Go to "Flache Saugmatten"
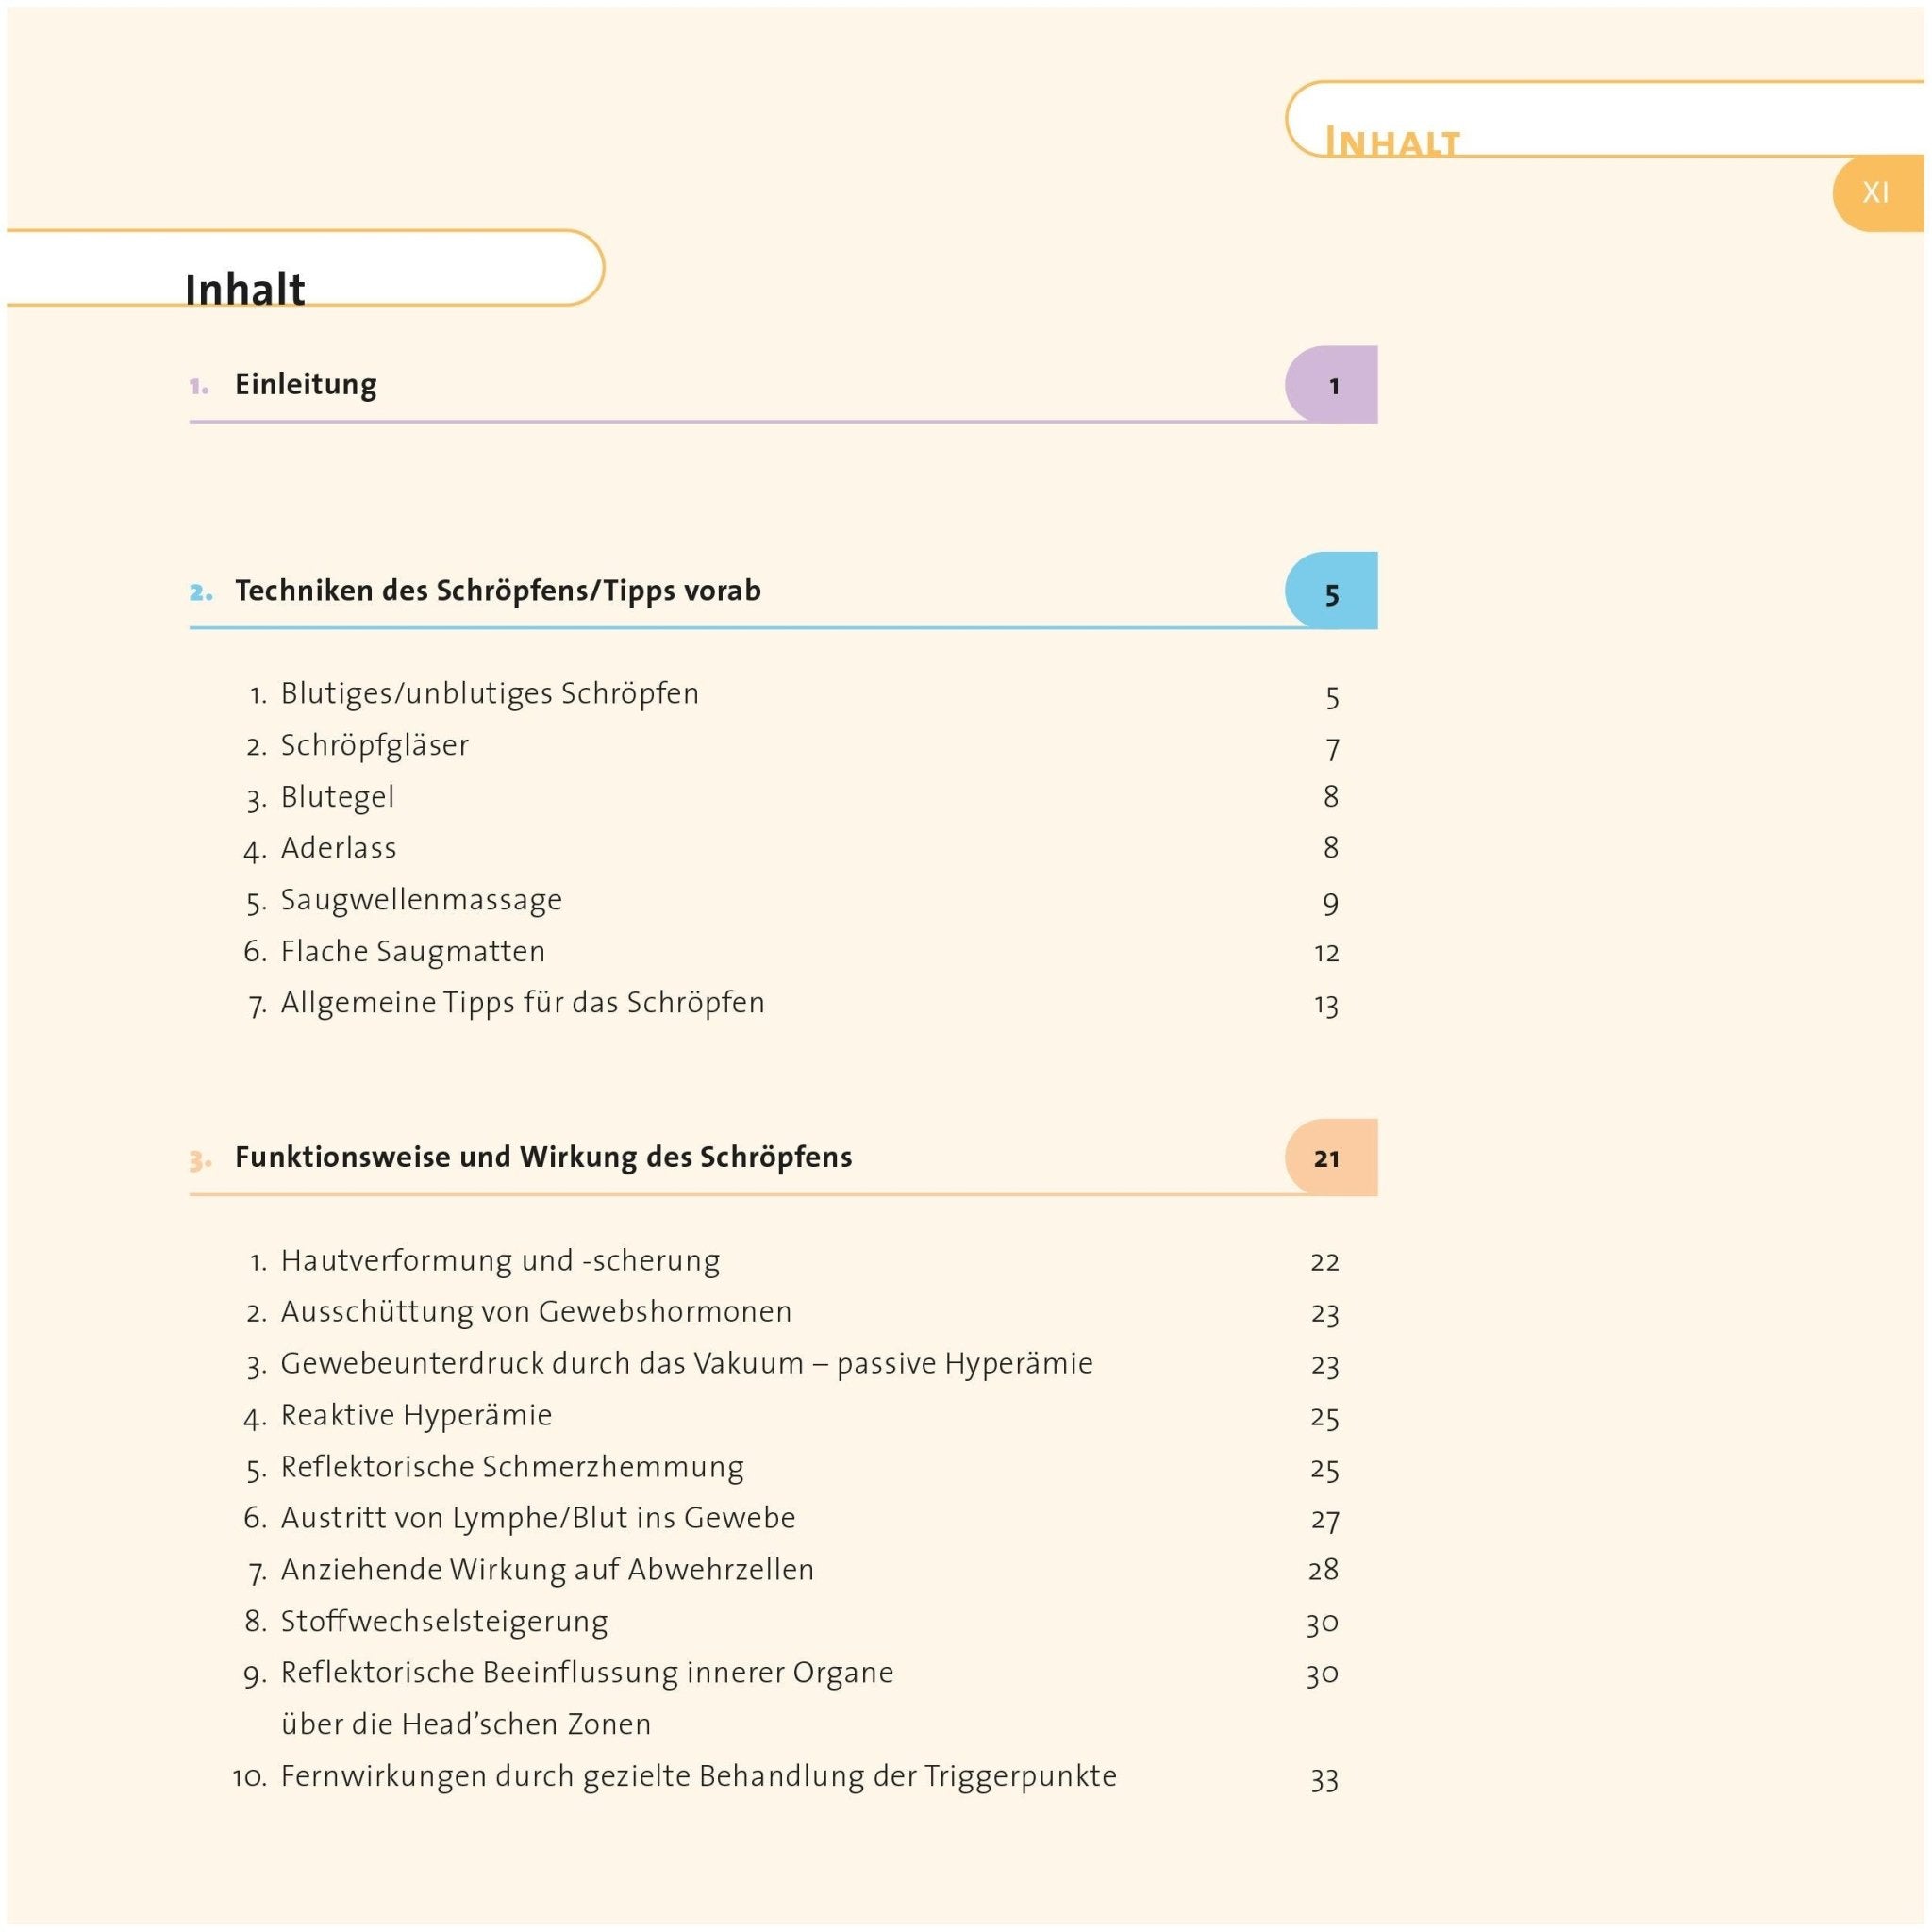This screenshot has height=1932, width=1932. coord(413,952)
